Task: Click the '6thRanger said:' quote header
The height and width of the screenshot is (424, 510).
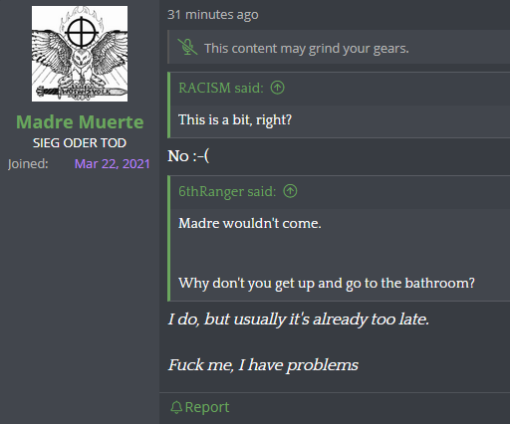Action: [x=227, y=191]
